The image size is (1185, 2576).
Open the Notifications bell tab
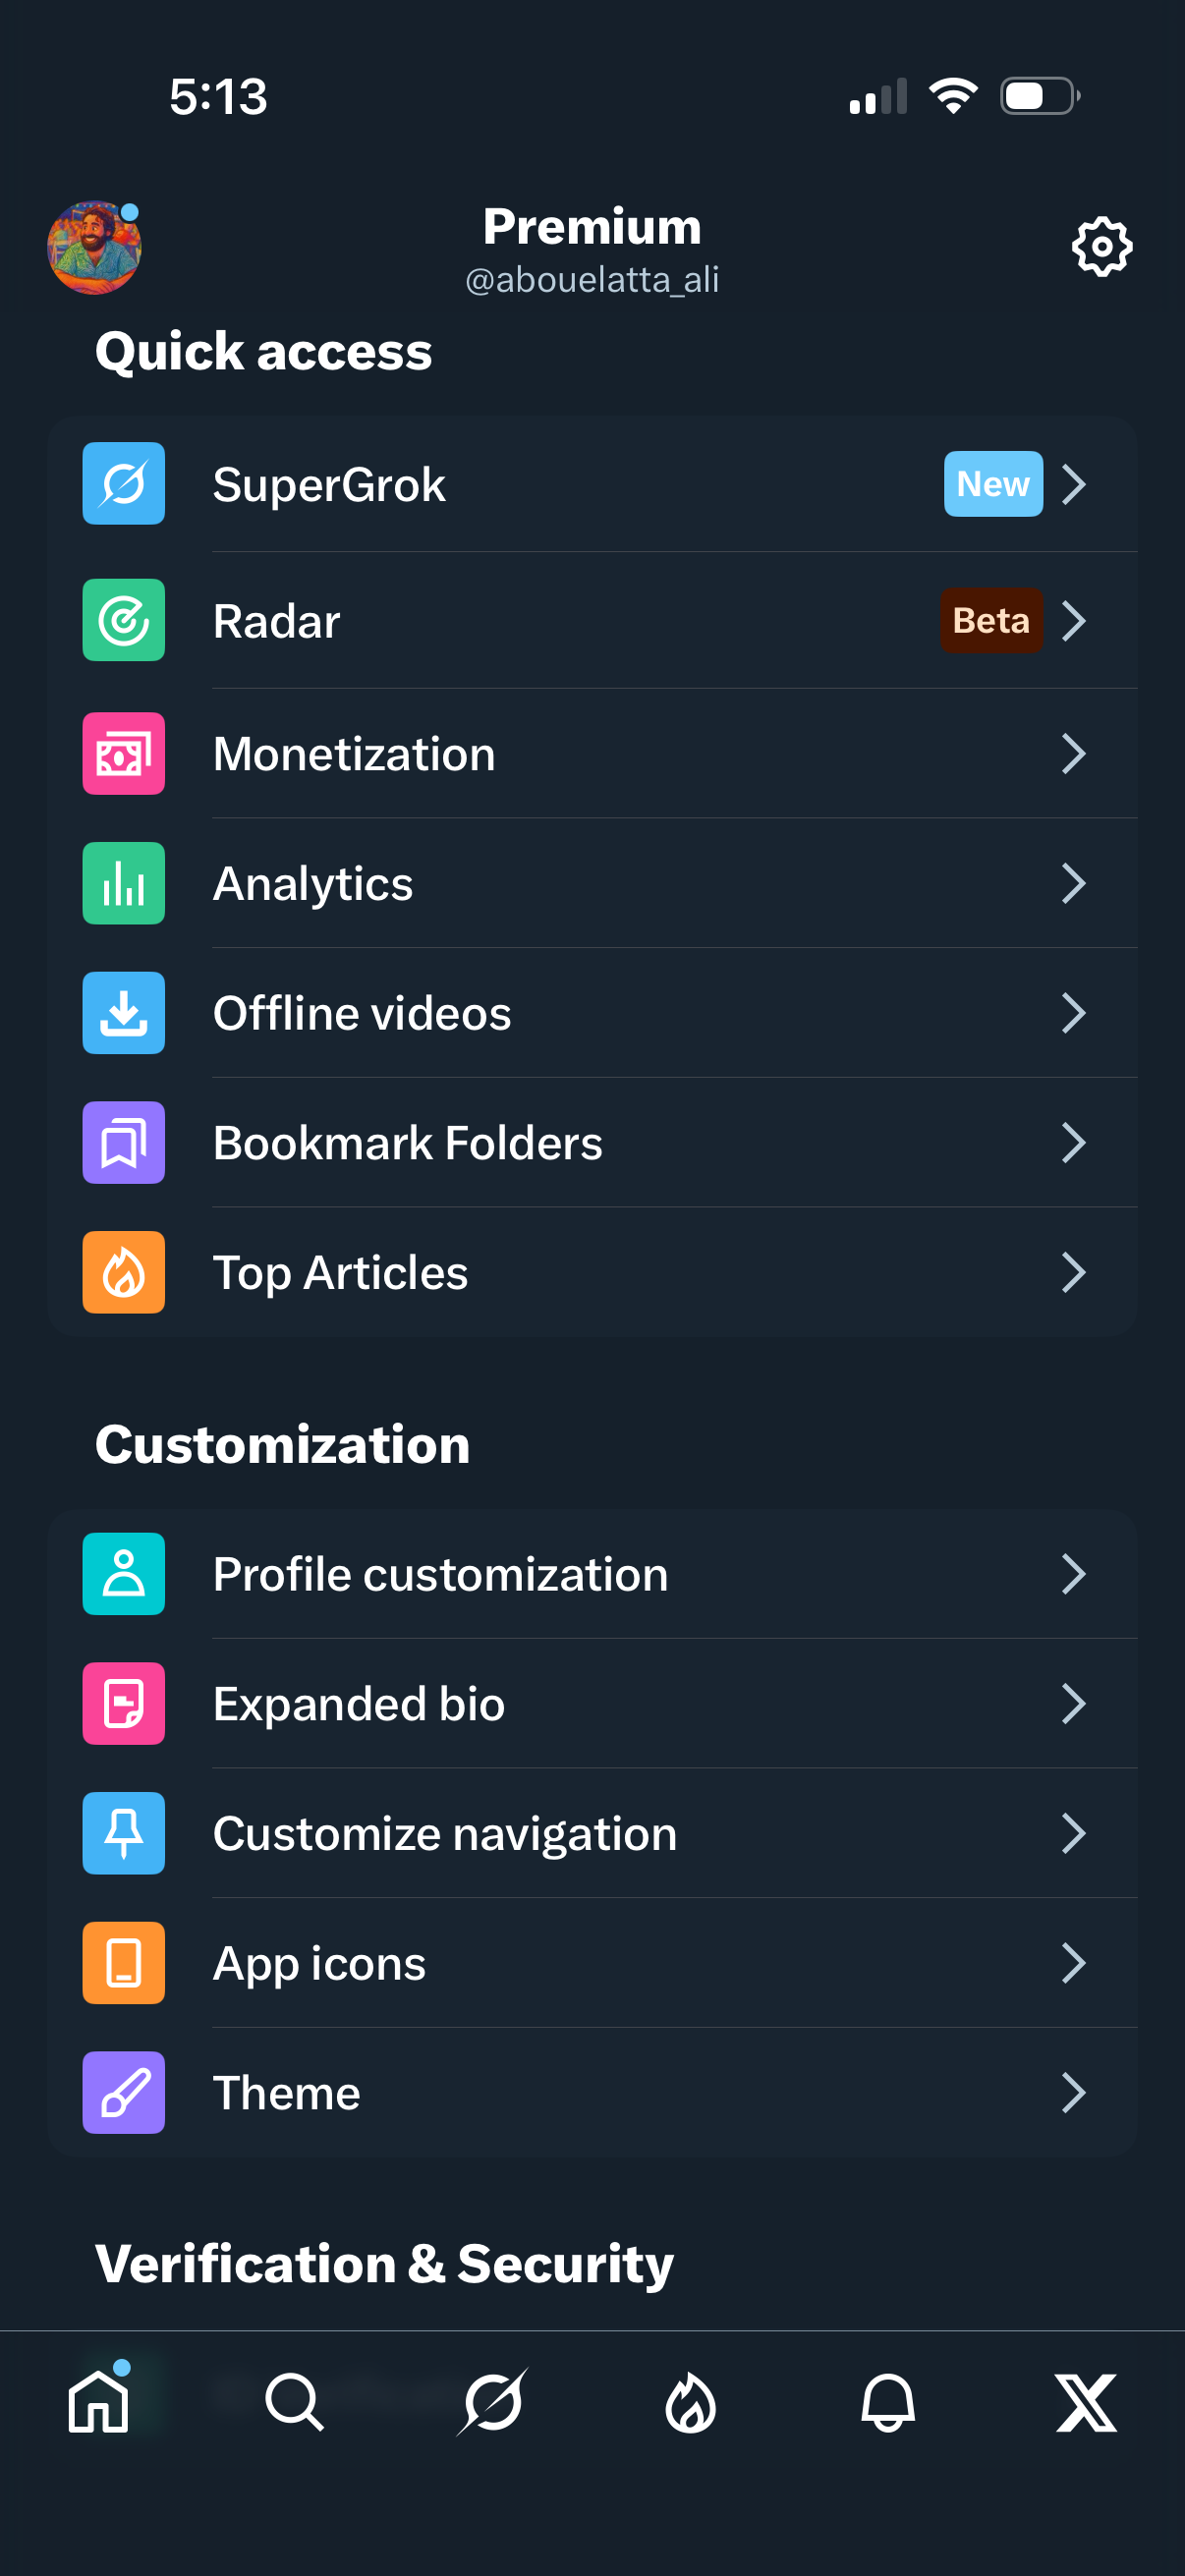[888, 2402]
